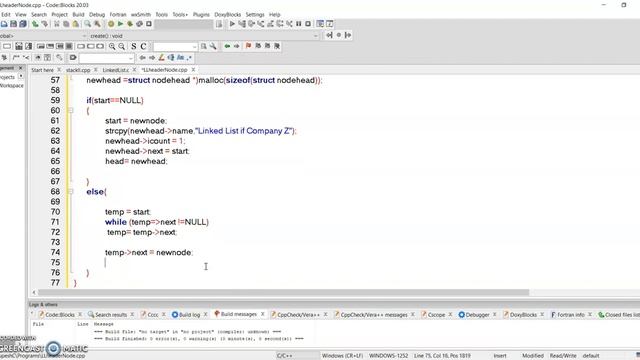
Task: Toggle selected text only search icon
Action: coord(171,58)
